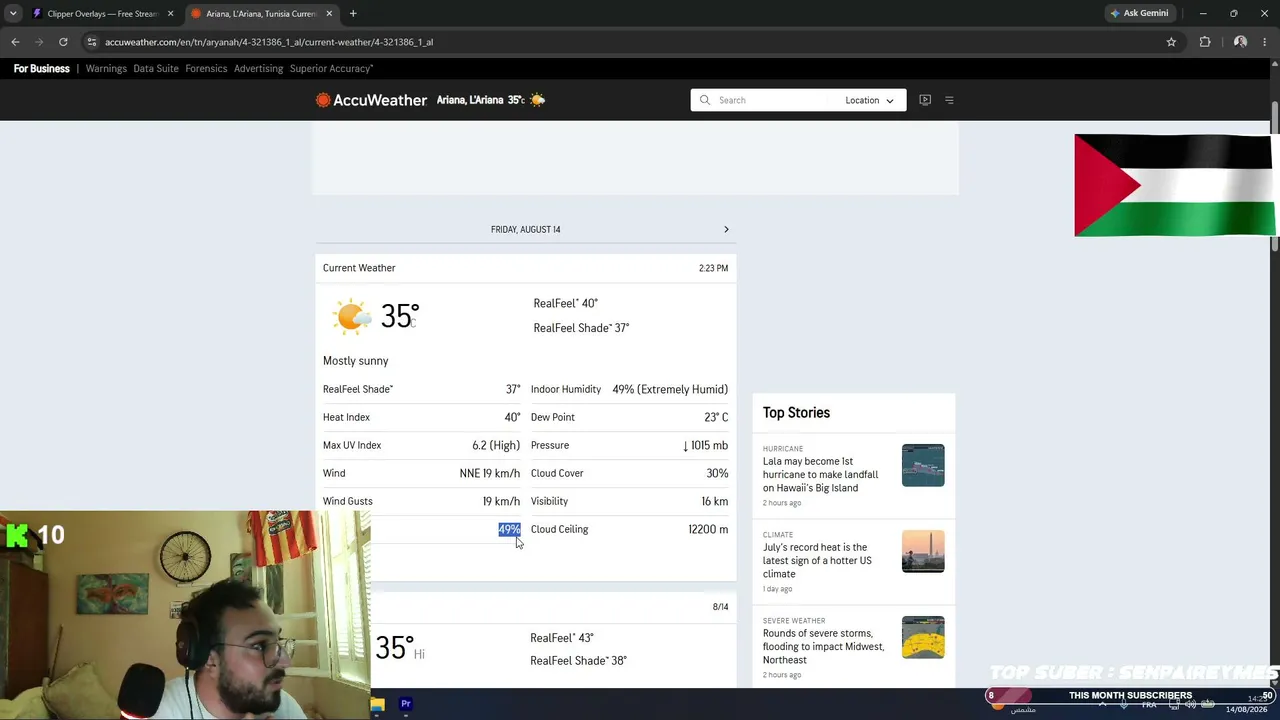The image size is (1280, 720).
Task: Click the Ask Gemini button
Action: coord(1139,14)
